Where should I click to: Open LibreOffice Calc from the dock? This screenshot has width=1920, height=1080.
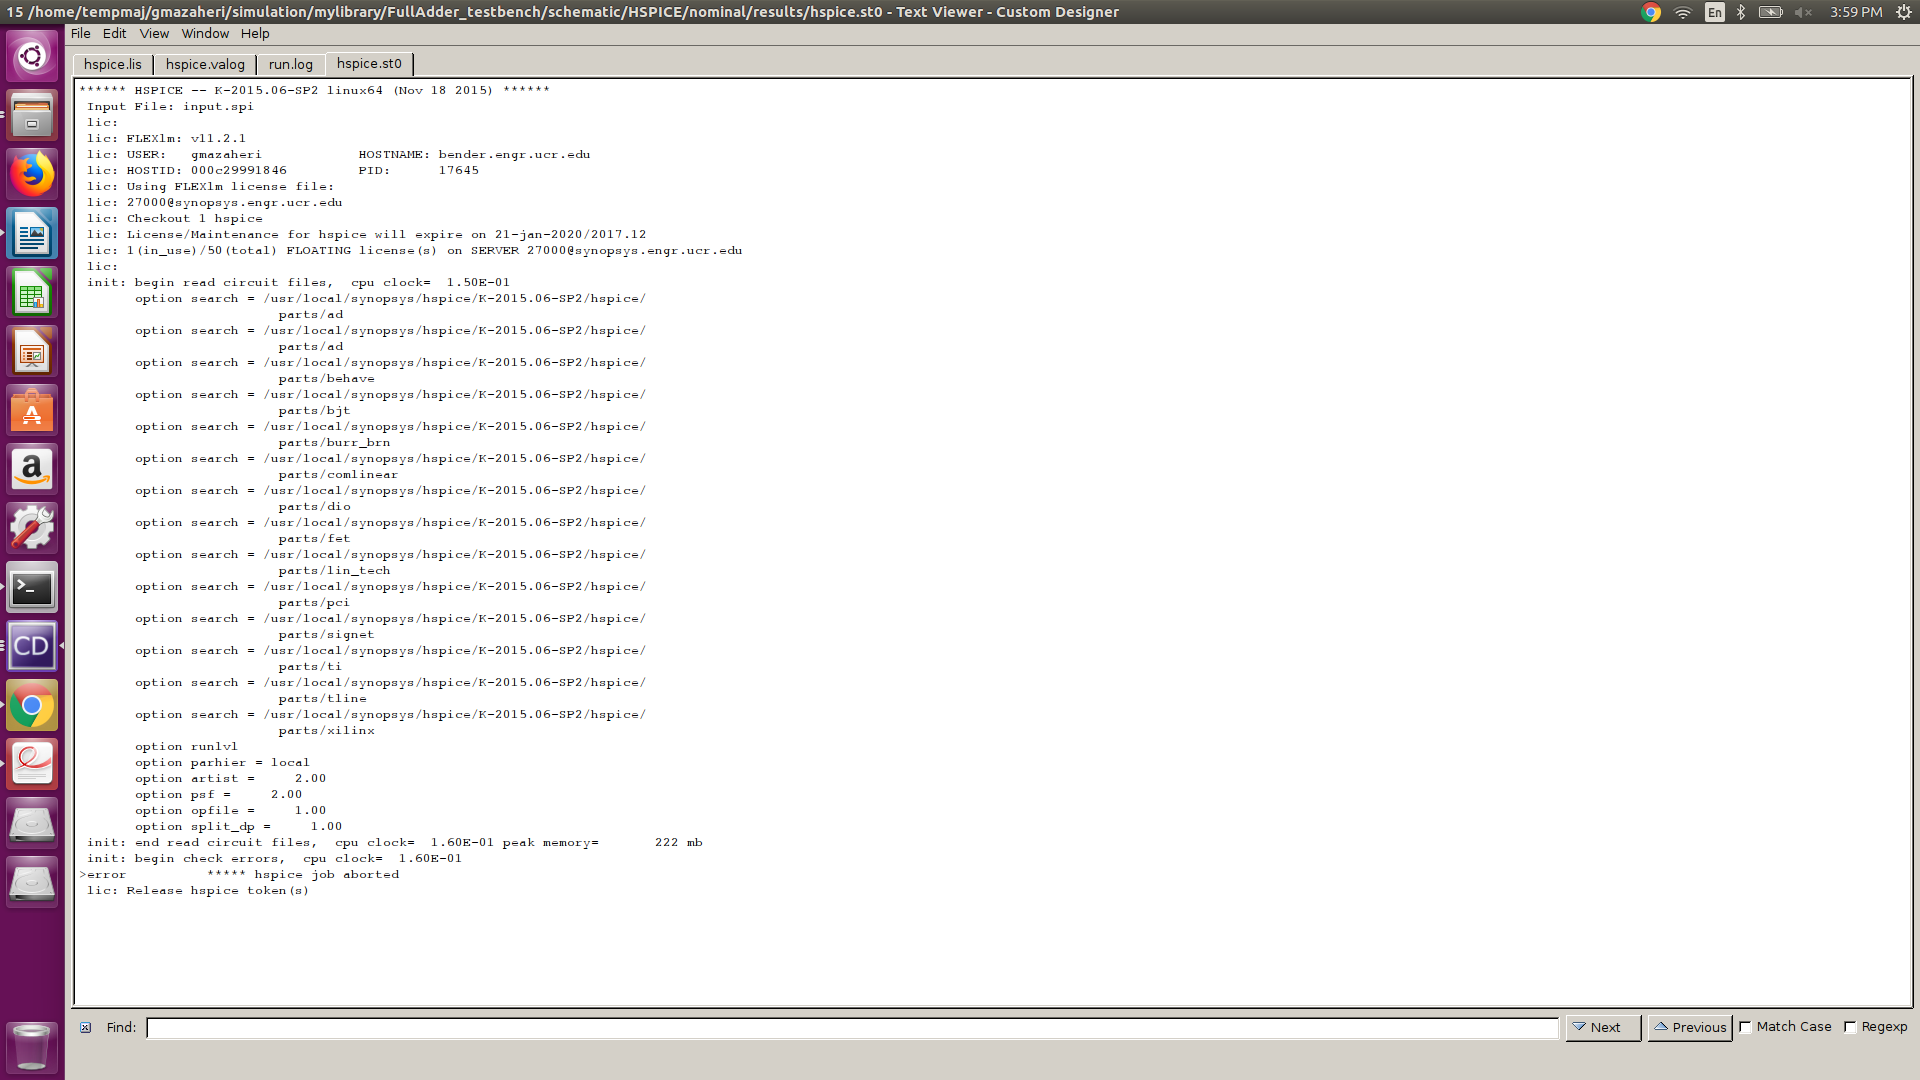[x=32, y=292]
